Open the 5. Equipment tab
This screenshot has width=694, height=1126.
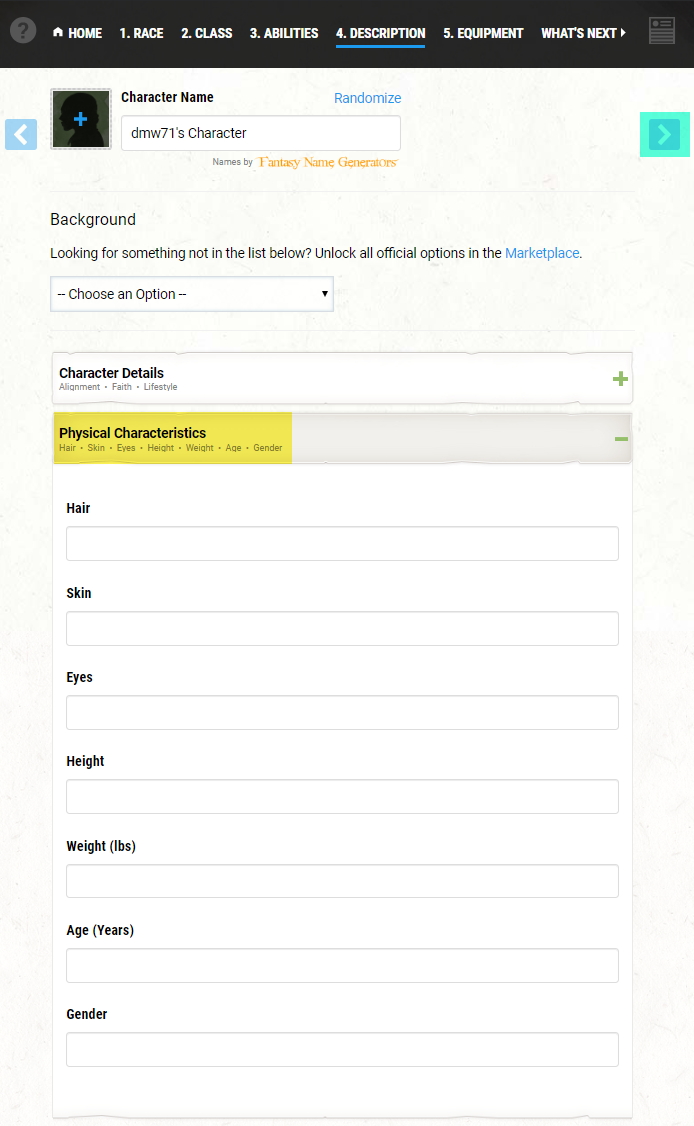[x=483, y=33]
